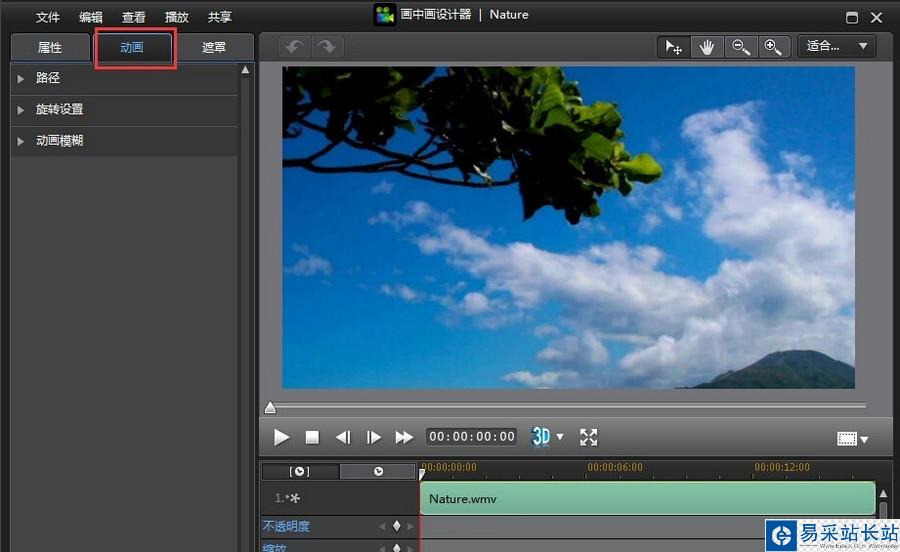Toggle 3D preview mode

(541, 437)
